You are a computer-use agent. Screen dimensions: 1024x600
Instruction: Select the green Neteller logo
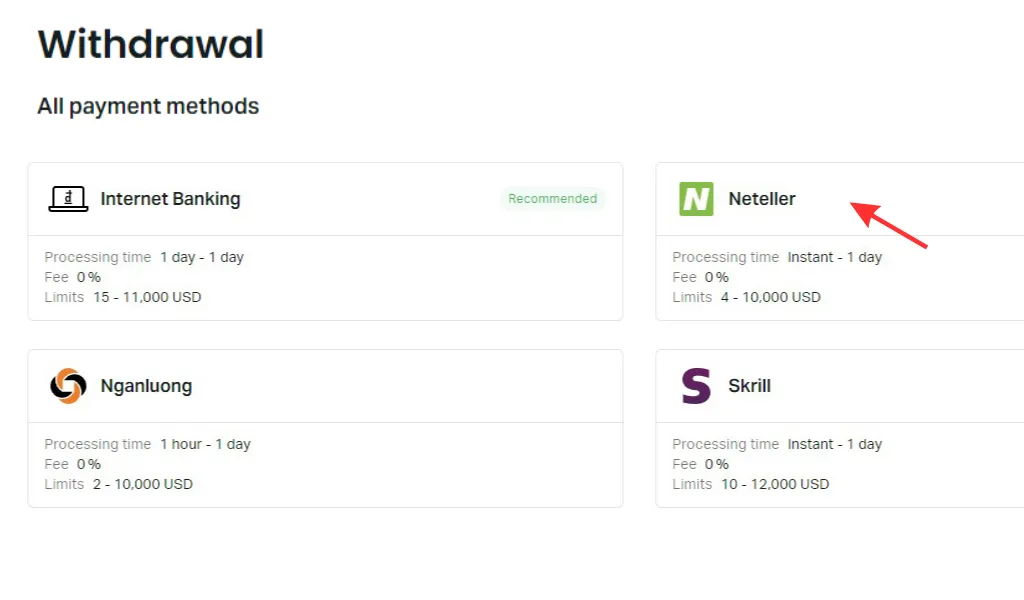(x=696, y=198)
